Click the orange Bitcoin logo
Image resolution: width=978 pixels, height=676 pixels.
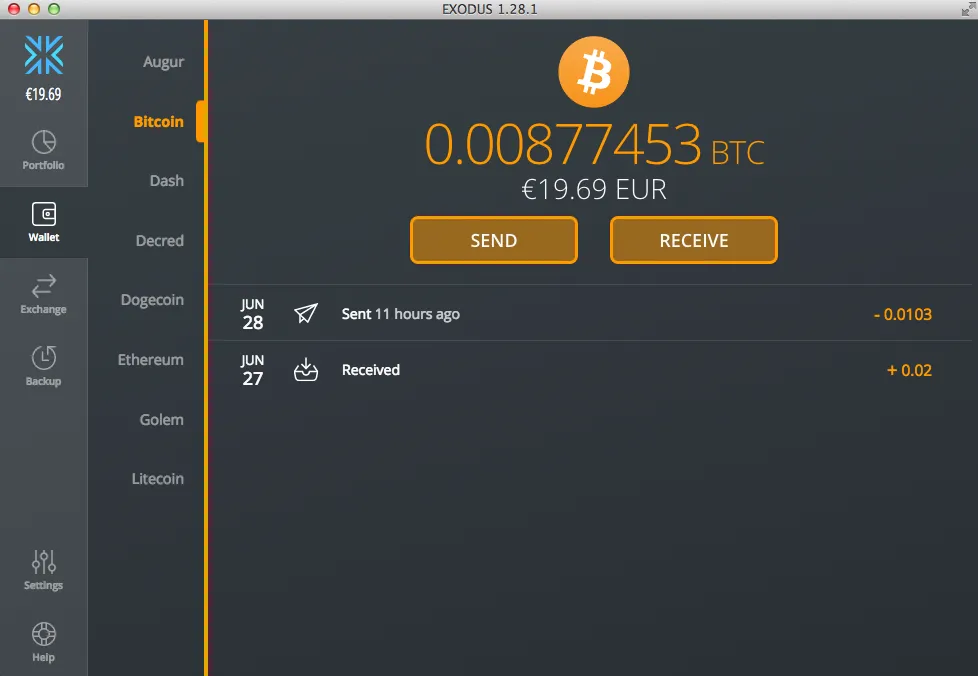[594, 72]
